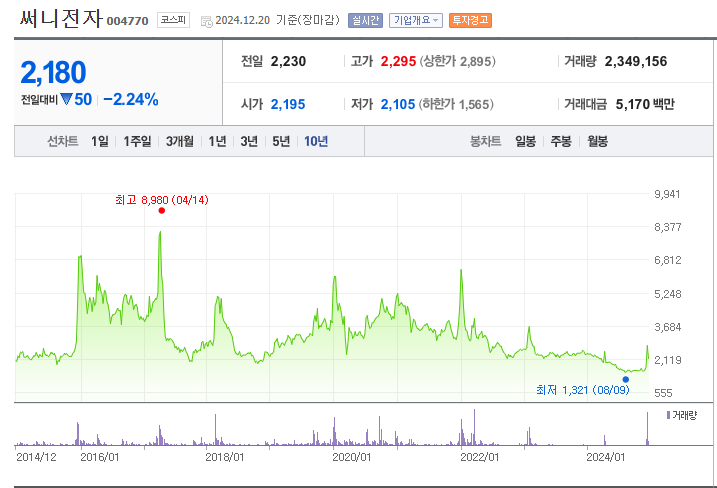Switch to 일봉 candlestick chart
Screen dimensions: 717x488
click(x=525, y=141)
